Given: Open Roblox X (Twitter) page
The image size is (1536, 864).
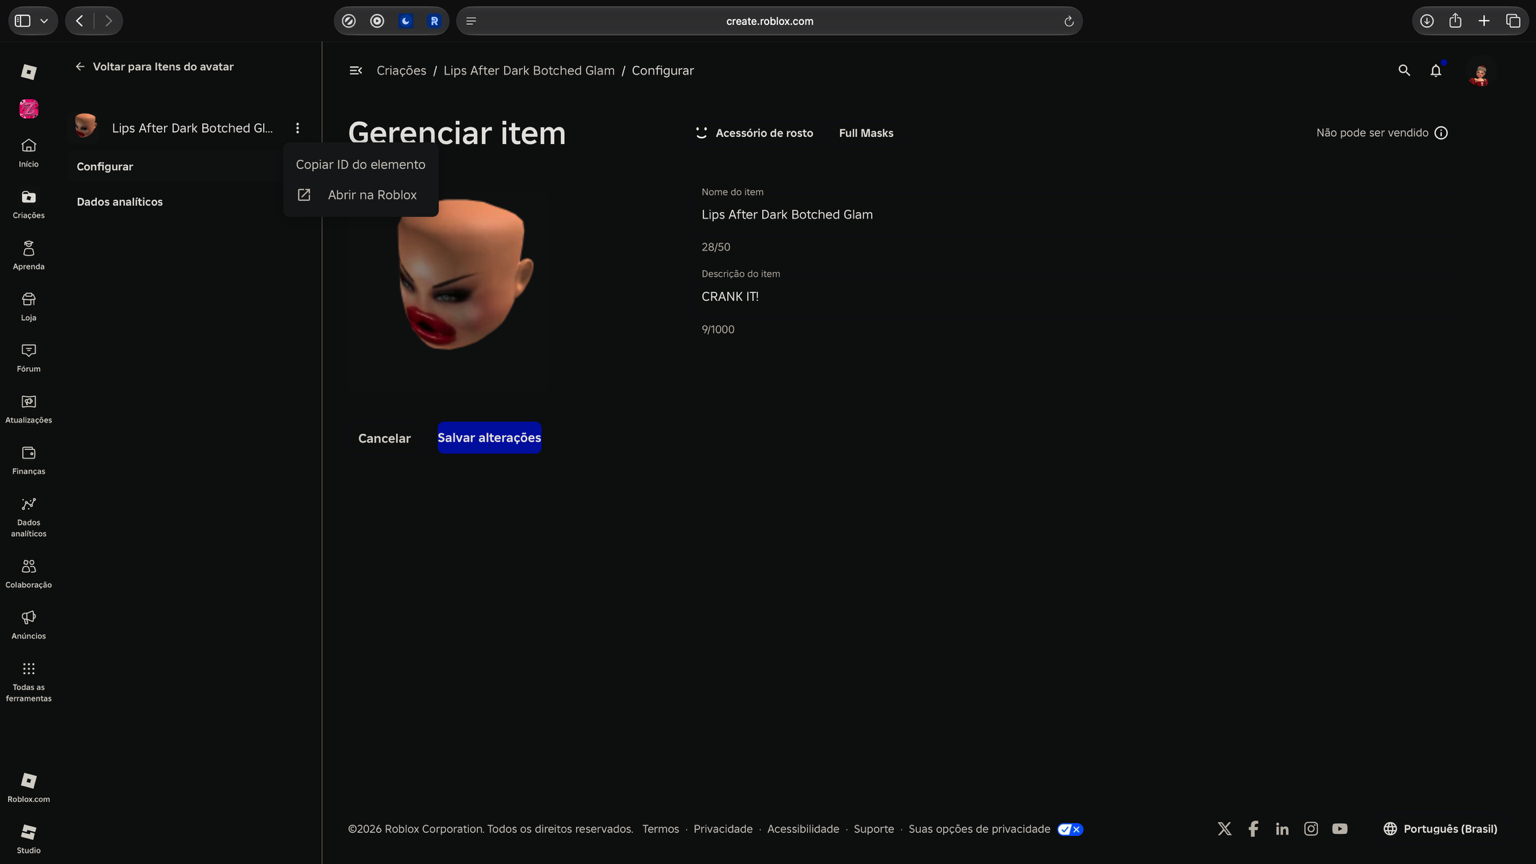Looking at the screenshot, I should (x=1224, y=829).
